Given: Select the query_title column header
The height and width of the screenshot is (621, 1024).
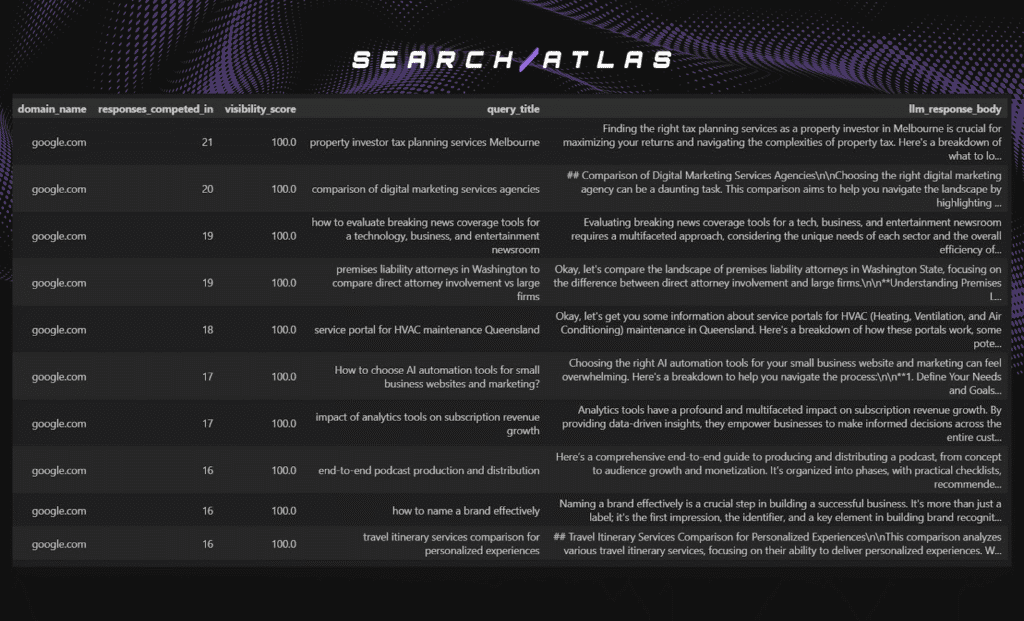Looking at the screenshot, I should tap(513, 109).
